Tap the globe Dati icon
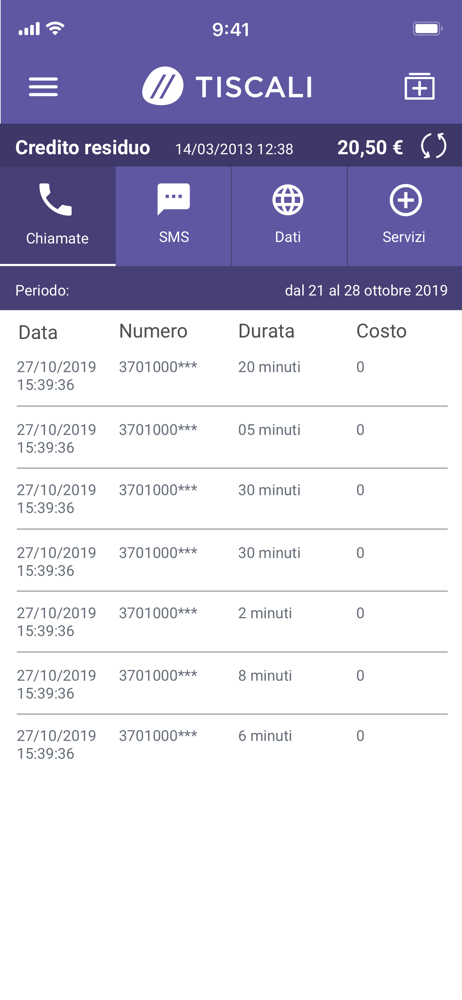The width and height of the screenshot is (462, 1000). tap(288, 200)
